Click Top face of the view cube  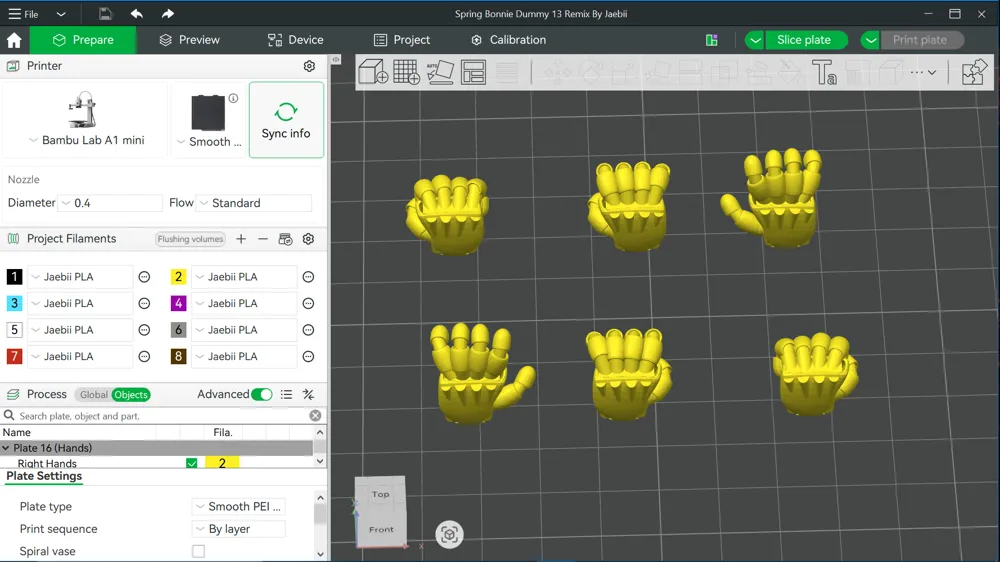(x=381, y=494)
